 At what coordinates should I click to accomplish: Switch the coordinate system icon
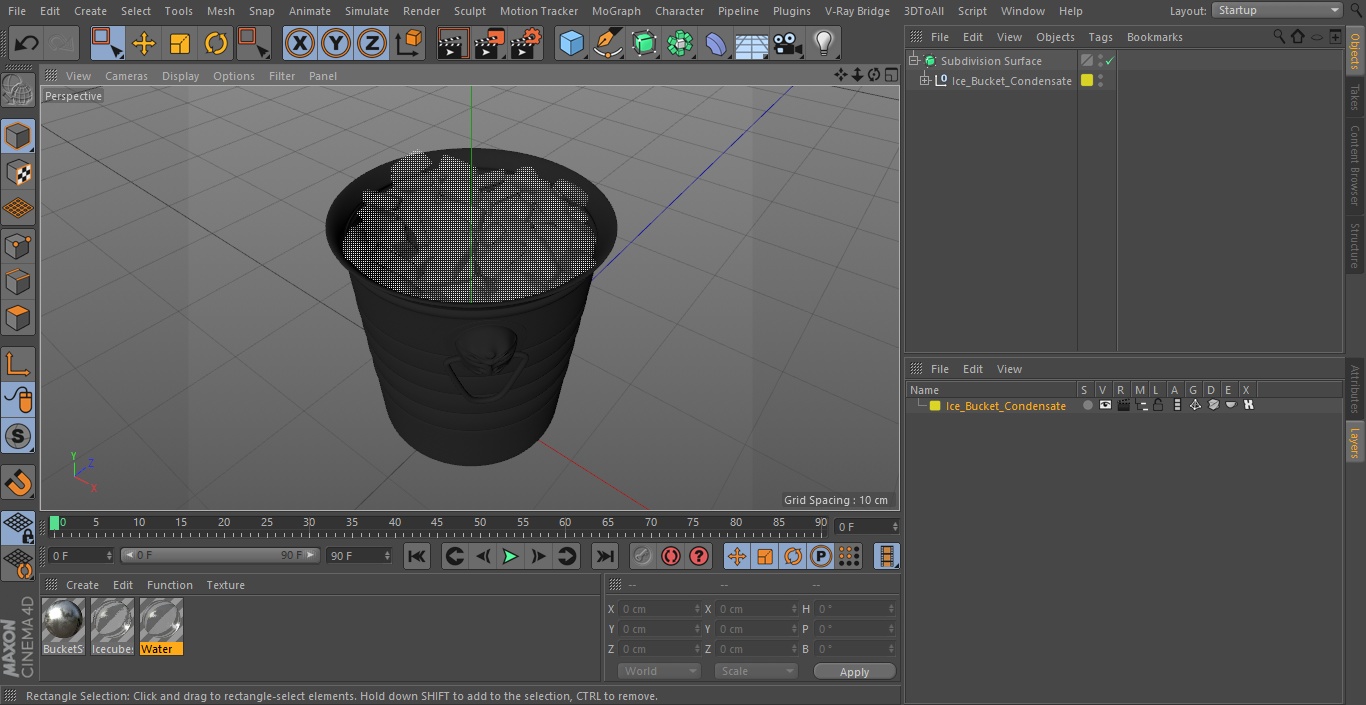coord(409,43)
